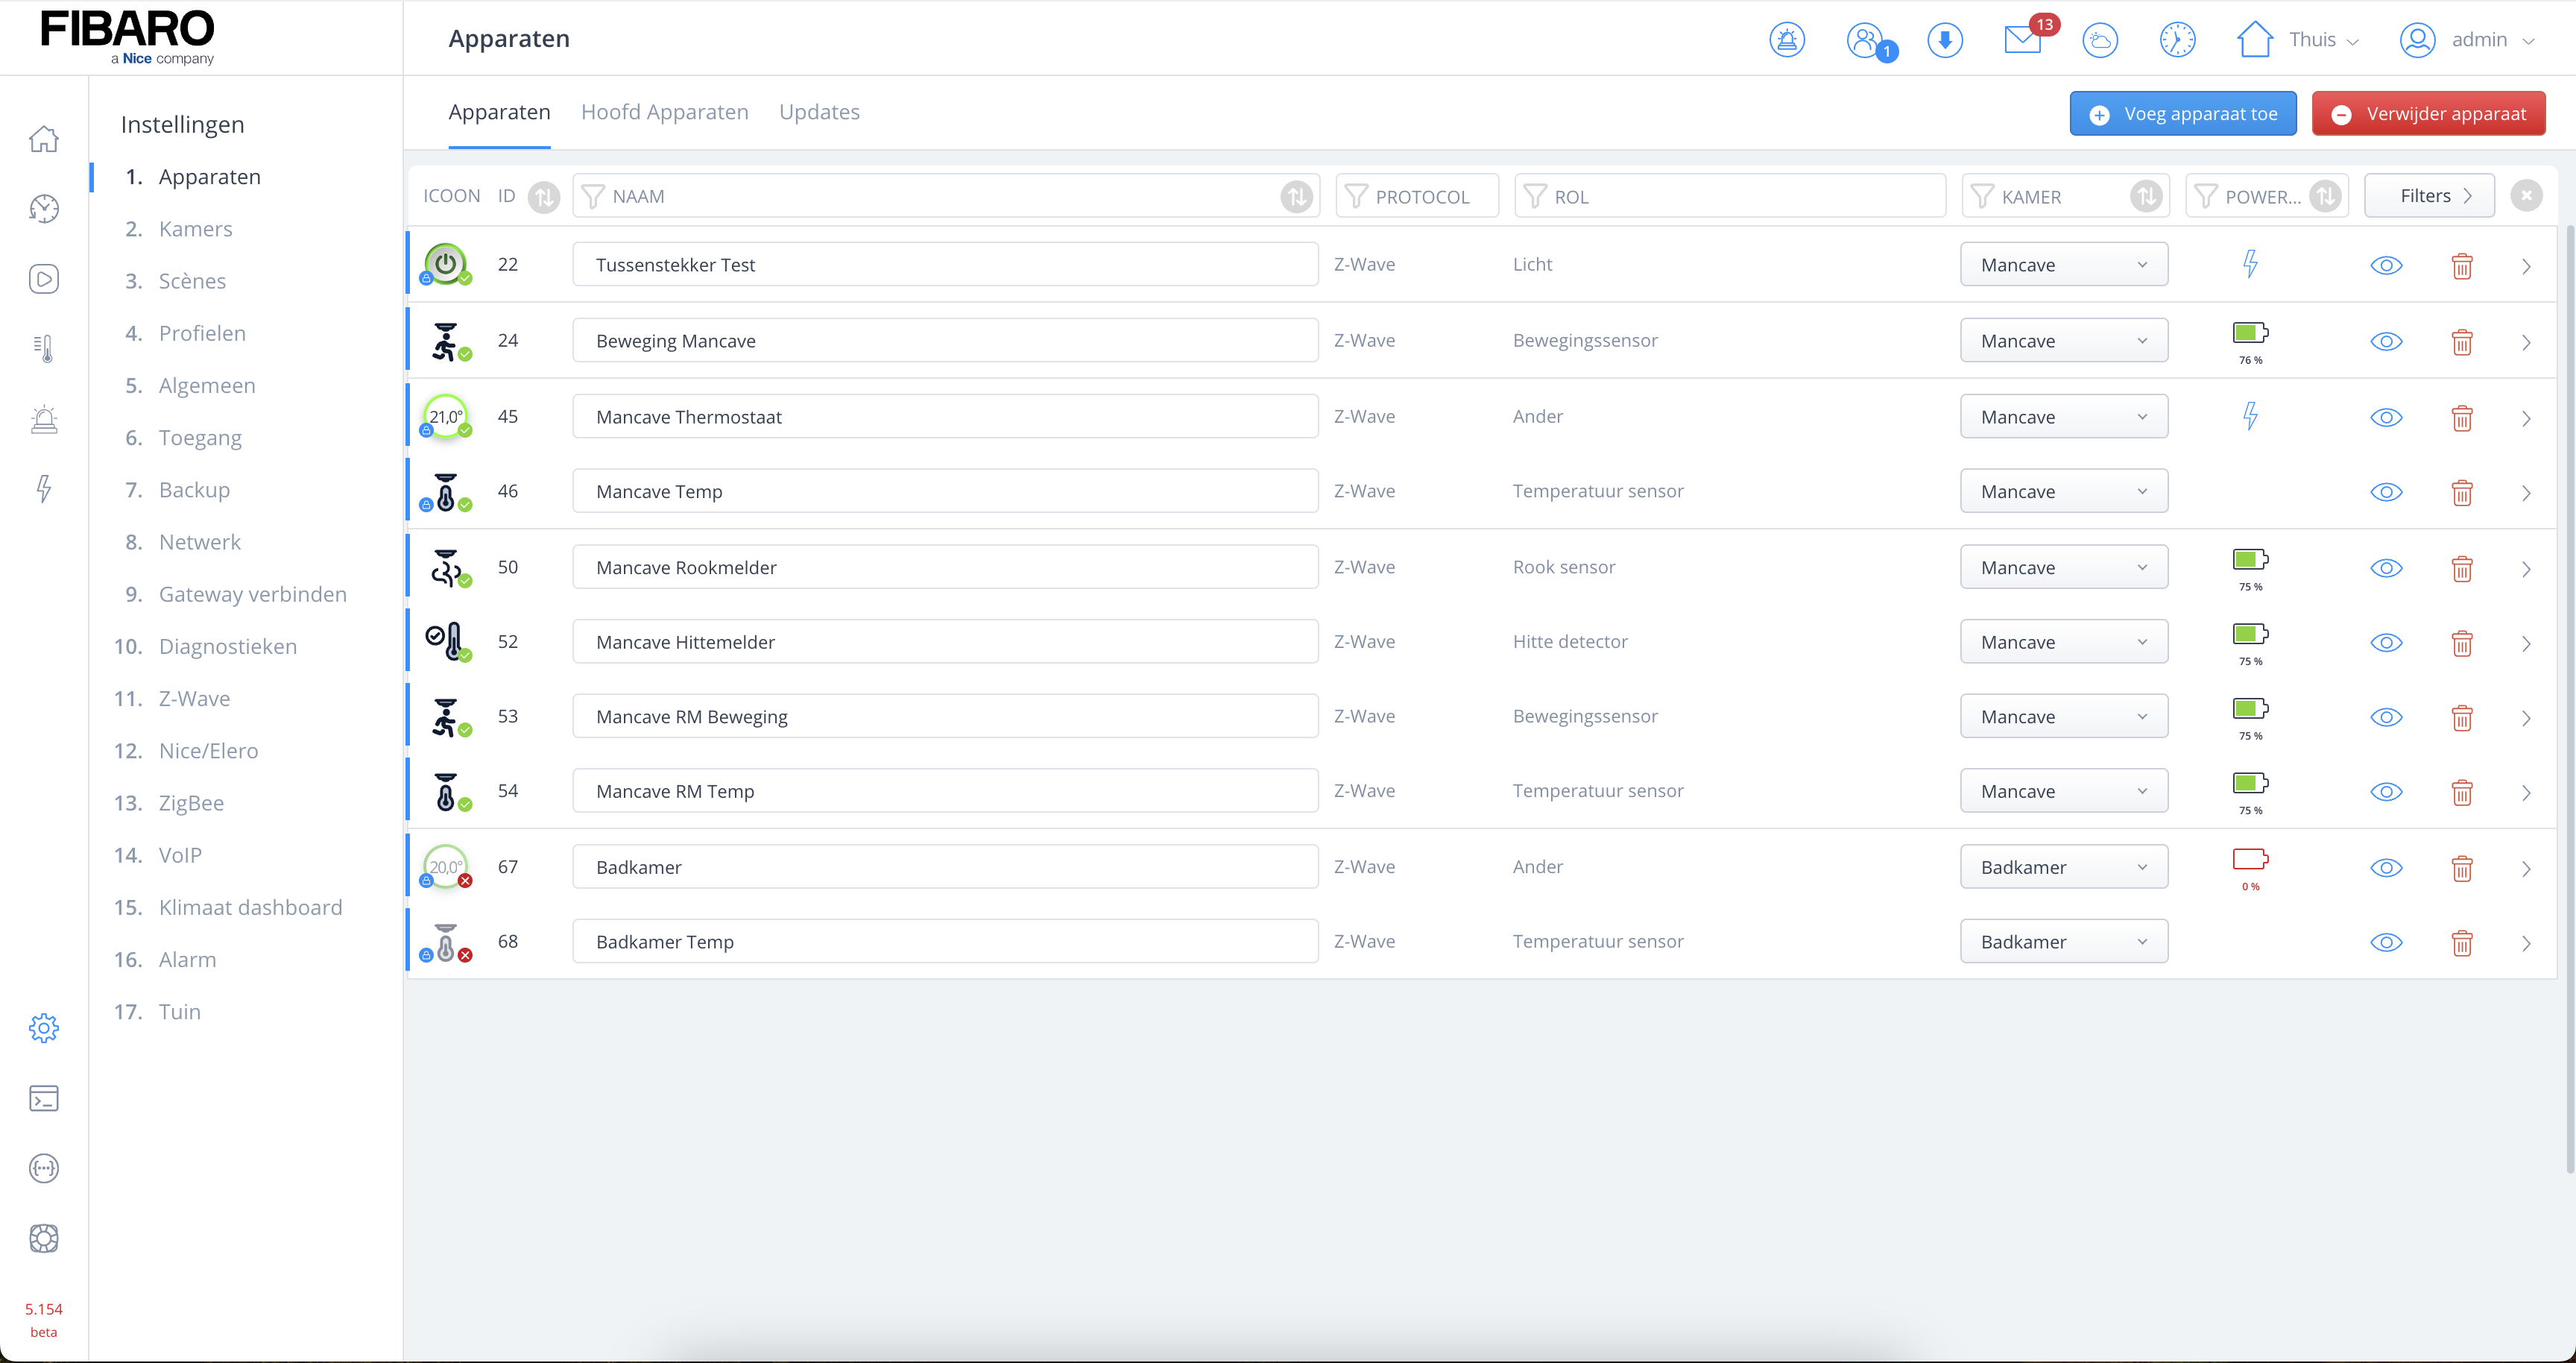Open the weather cloud icon
2576x1363 pixels.
tap(2099, 40)
